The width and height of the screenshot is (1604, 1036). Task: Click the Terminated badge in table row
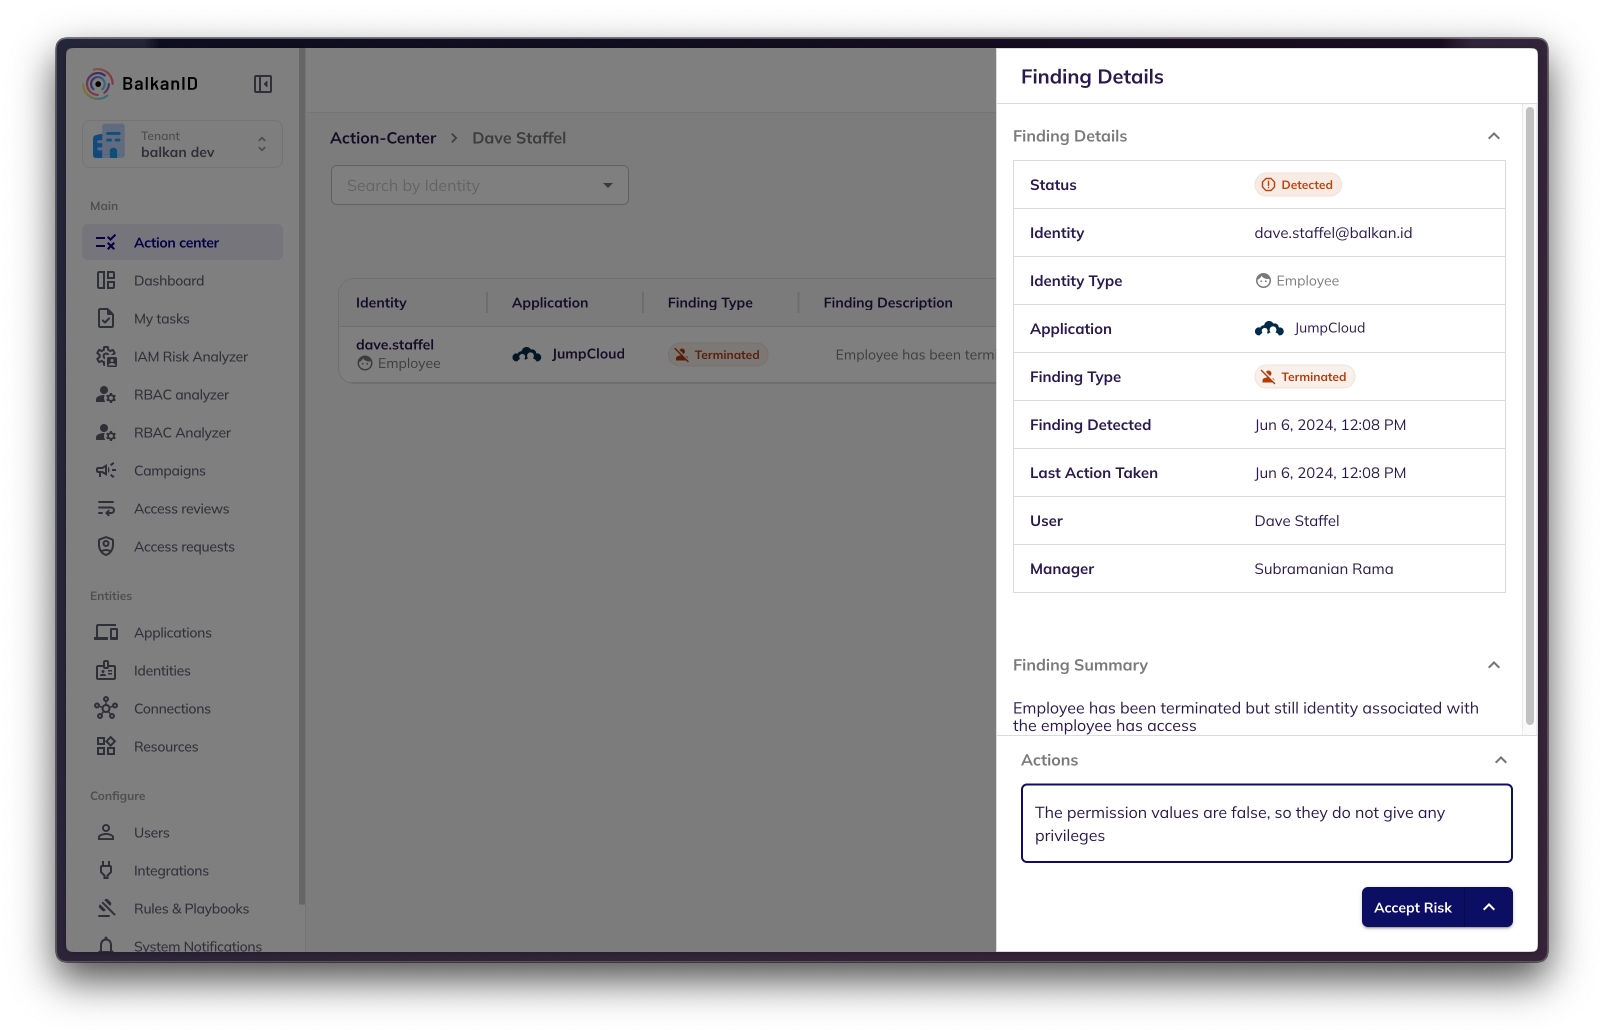pos(718,355)
